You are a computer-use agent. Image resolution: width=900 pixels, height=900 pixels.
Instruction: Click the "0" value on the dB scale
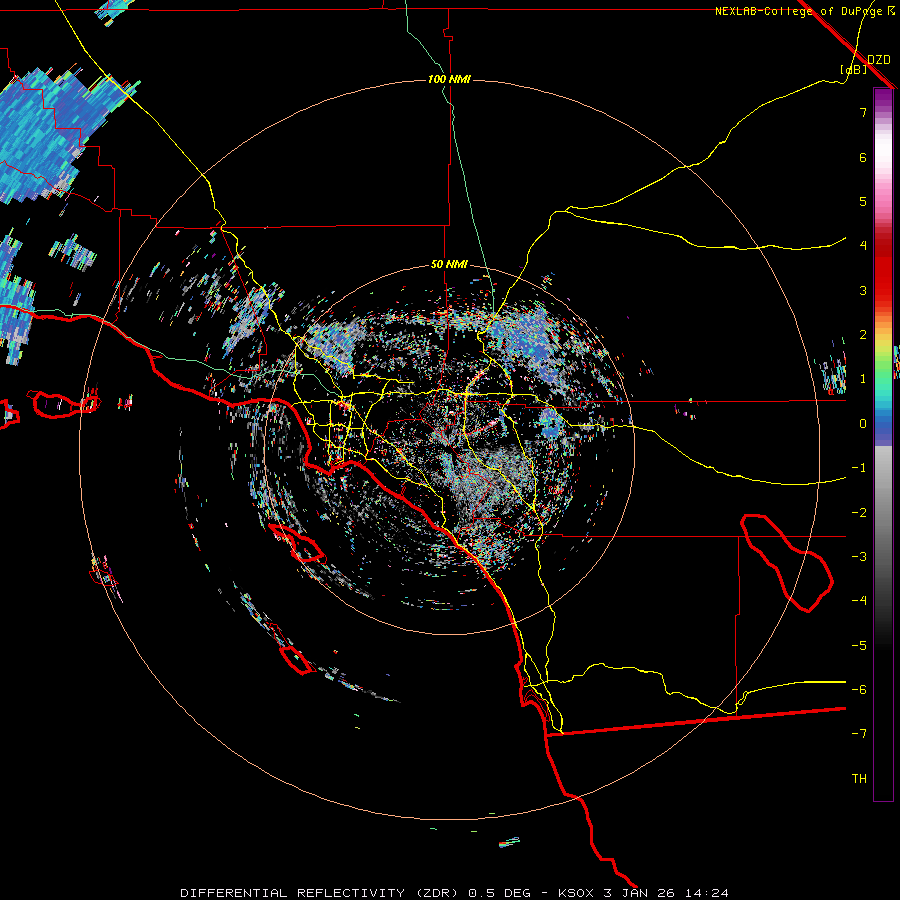(863, 424)
